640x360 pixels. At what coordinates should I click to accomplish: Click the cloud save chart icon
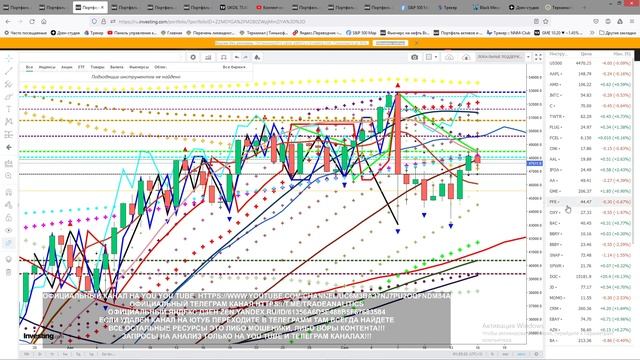point(449,58)
